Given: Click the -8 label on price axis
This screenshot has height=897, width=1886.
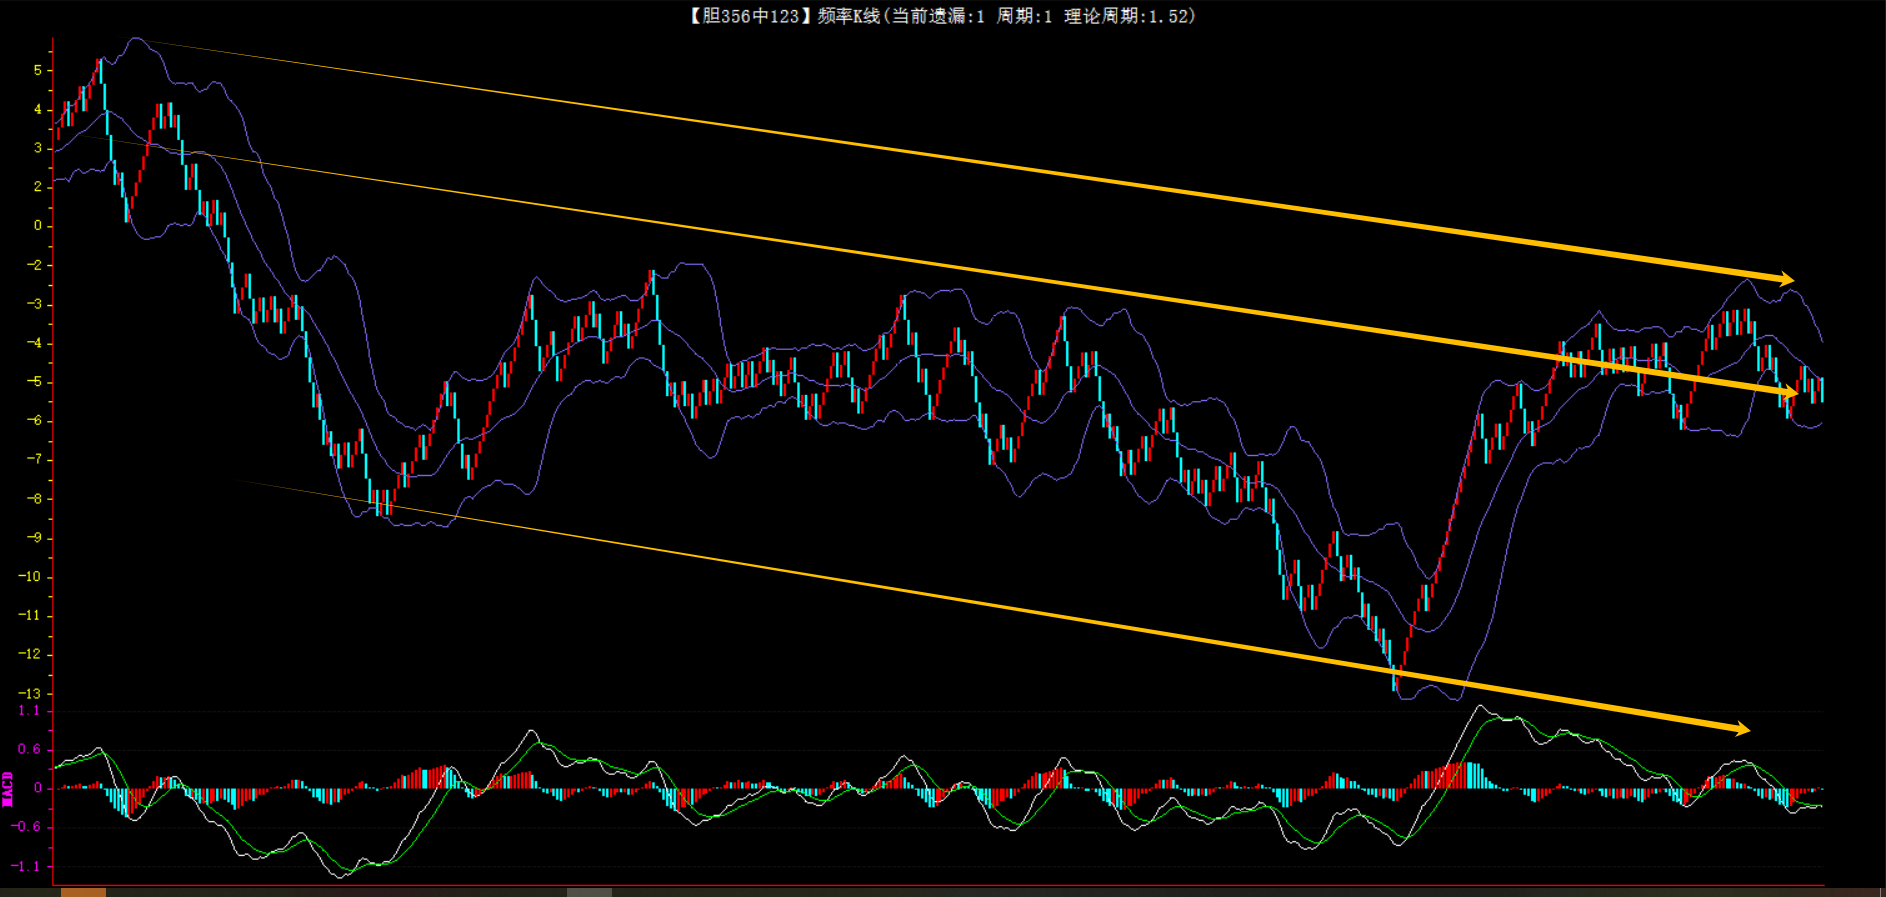Looking at the screenshot, I should [x=34, y=498].
